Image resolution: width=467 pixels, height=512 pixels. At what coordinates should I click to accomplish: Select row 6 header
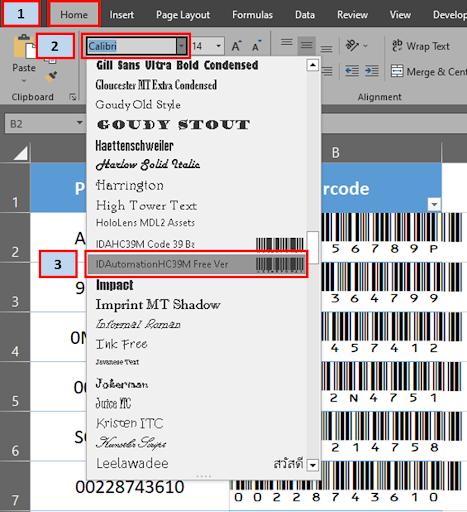[15, 436]
